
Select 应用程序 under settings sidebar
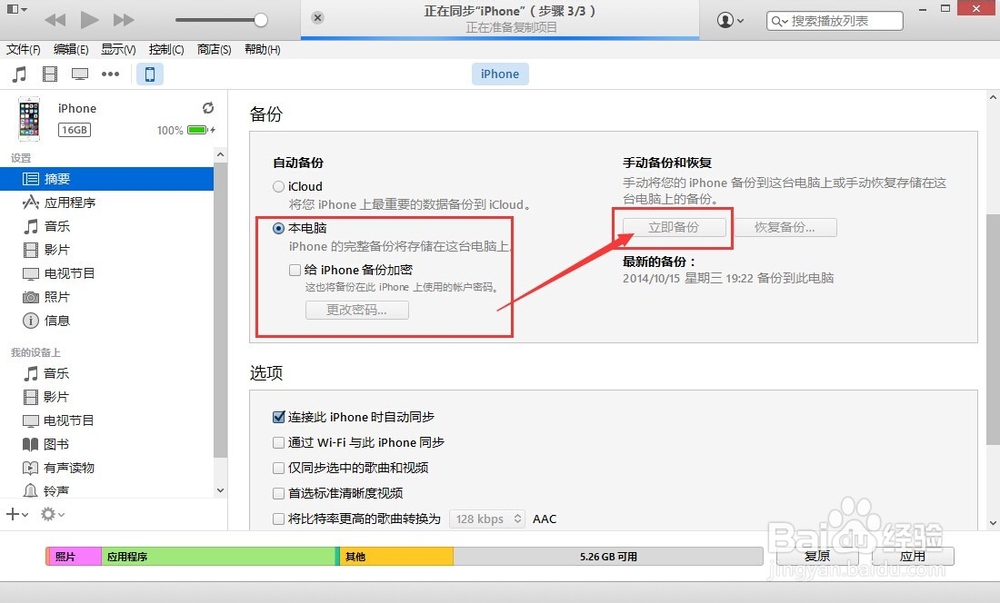(x=107, y=203)
